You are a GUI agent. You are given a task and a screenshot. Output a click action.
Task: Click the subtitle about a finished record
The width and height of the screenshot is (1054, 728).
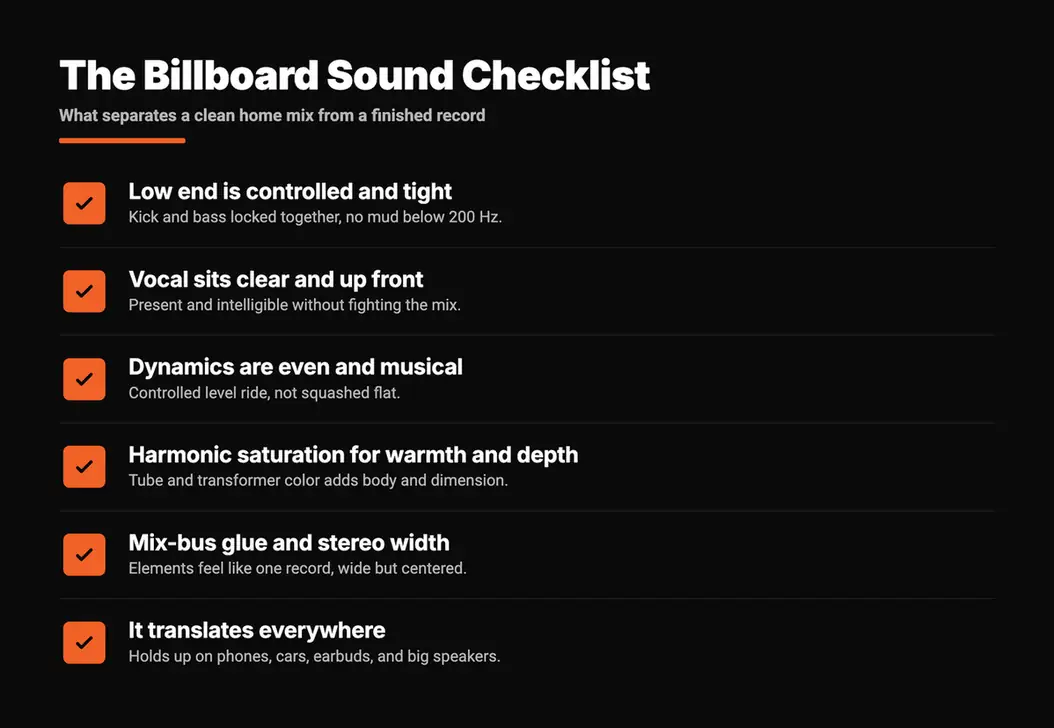point(272,116)
